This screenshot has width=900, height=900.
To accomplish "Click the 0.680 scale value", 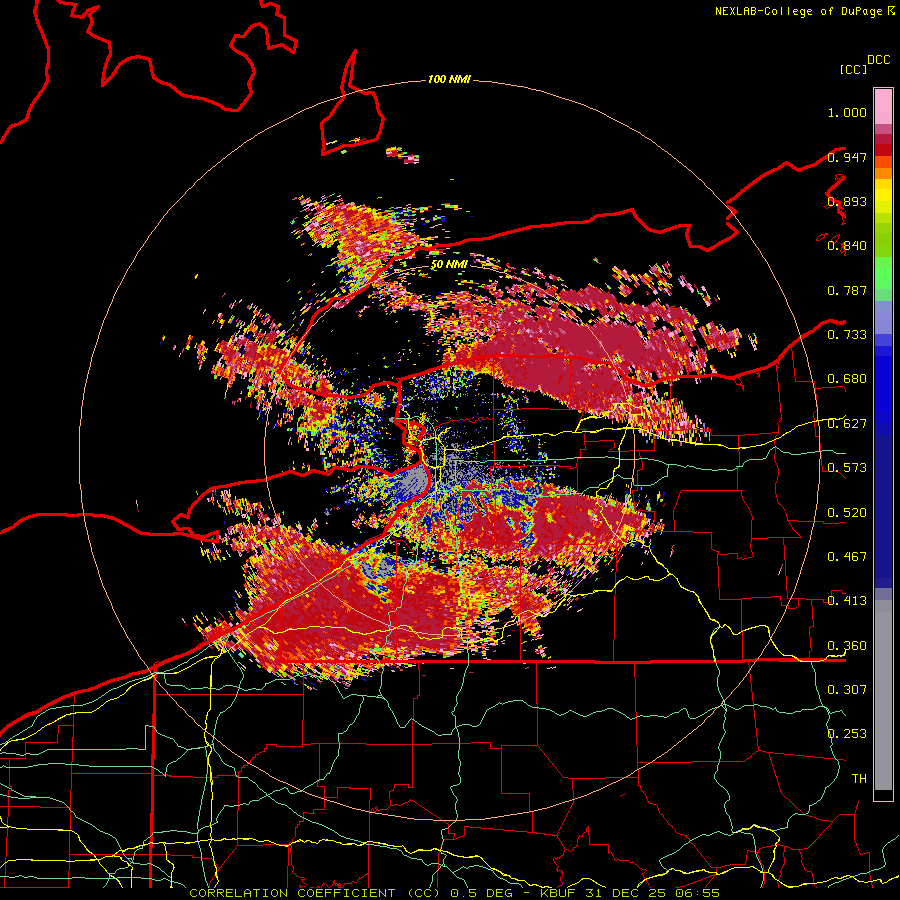I will pyautogui.click(x=847, y=379).
